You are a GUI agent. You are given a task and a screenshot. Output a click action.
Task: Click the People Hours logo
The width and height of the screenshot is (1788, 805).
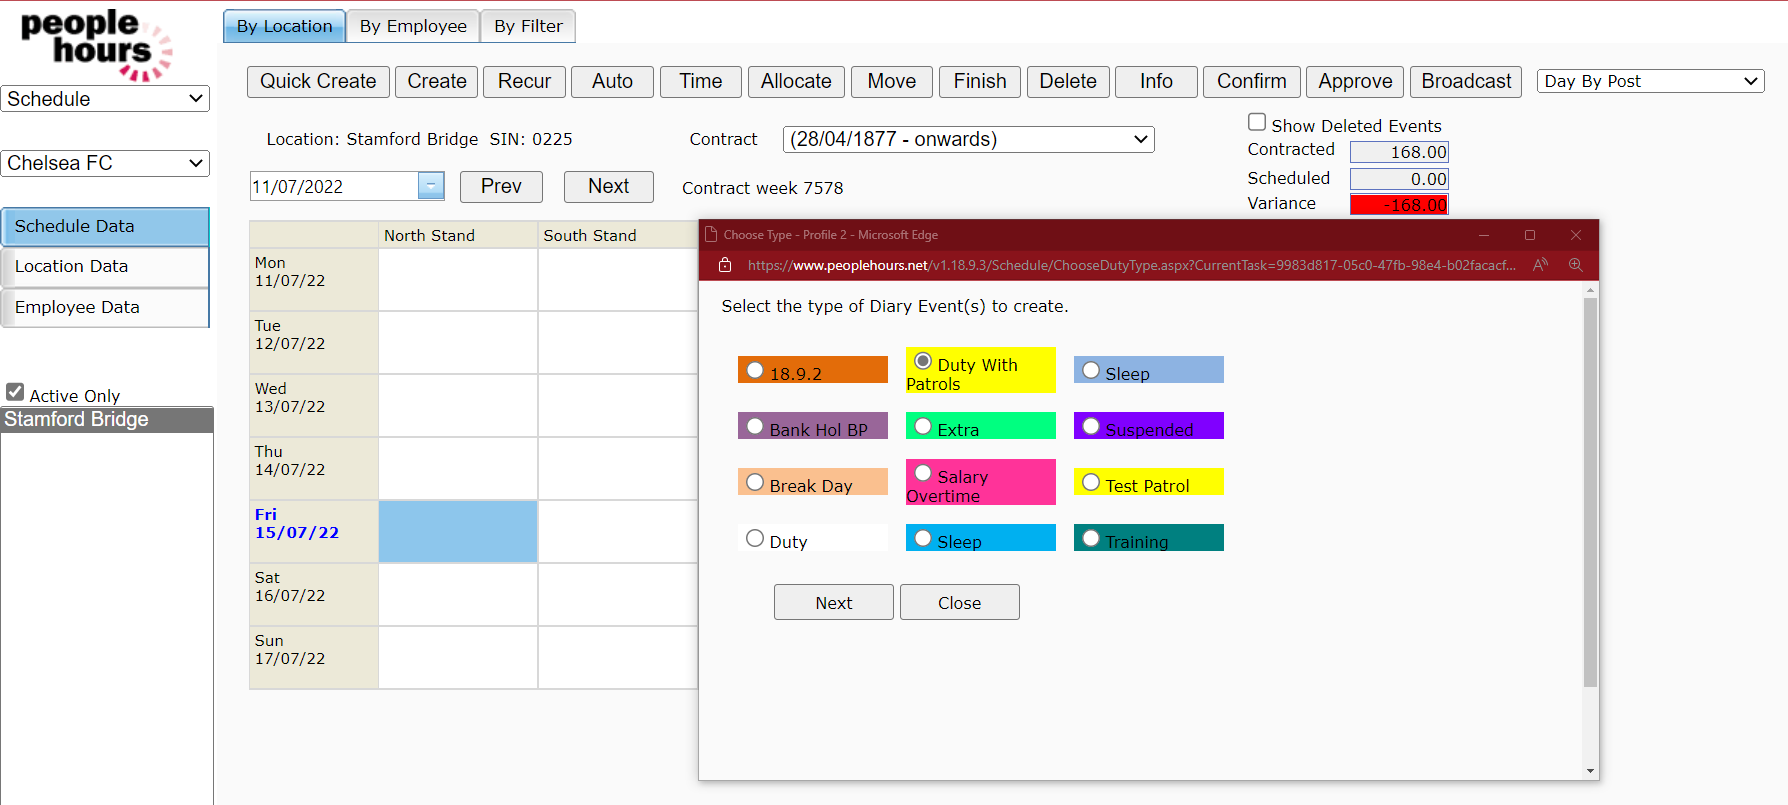tap(97, 44)
